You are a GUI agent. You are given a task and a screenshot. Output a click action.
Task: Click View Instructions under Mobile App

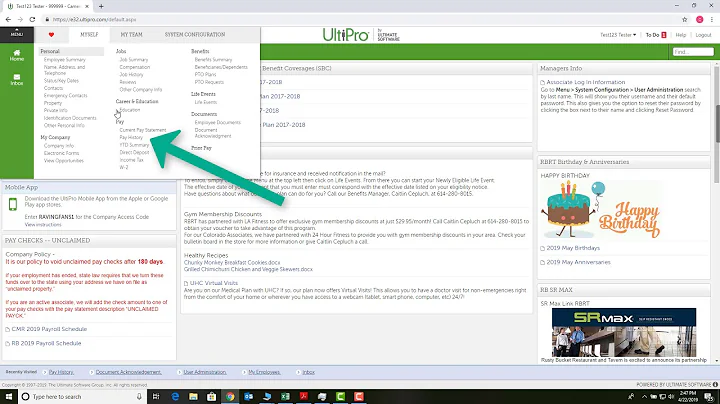coord(43,224)
